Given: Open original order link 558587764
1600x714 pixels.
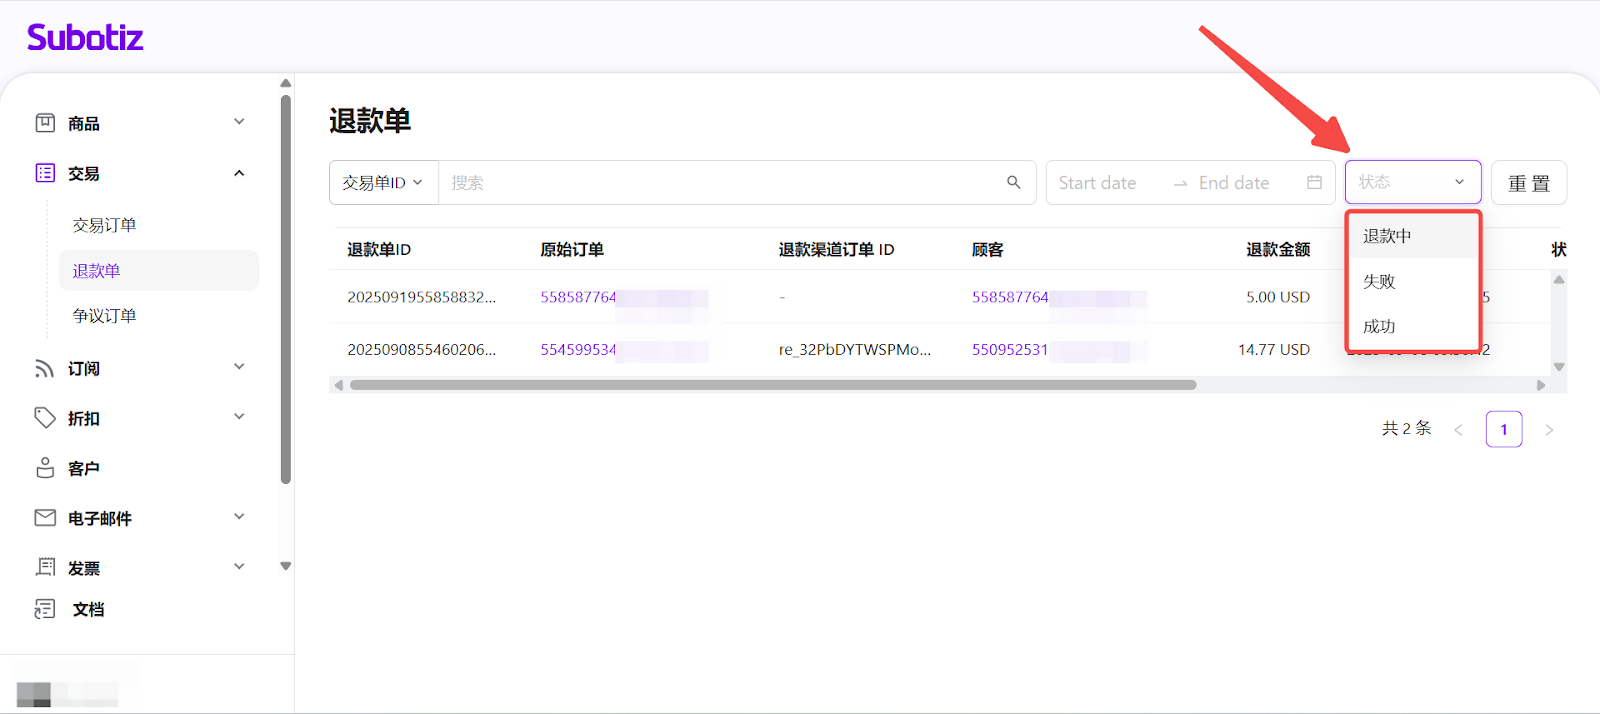Looking at the screenshot, I should pos(578,297).
